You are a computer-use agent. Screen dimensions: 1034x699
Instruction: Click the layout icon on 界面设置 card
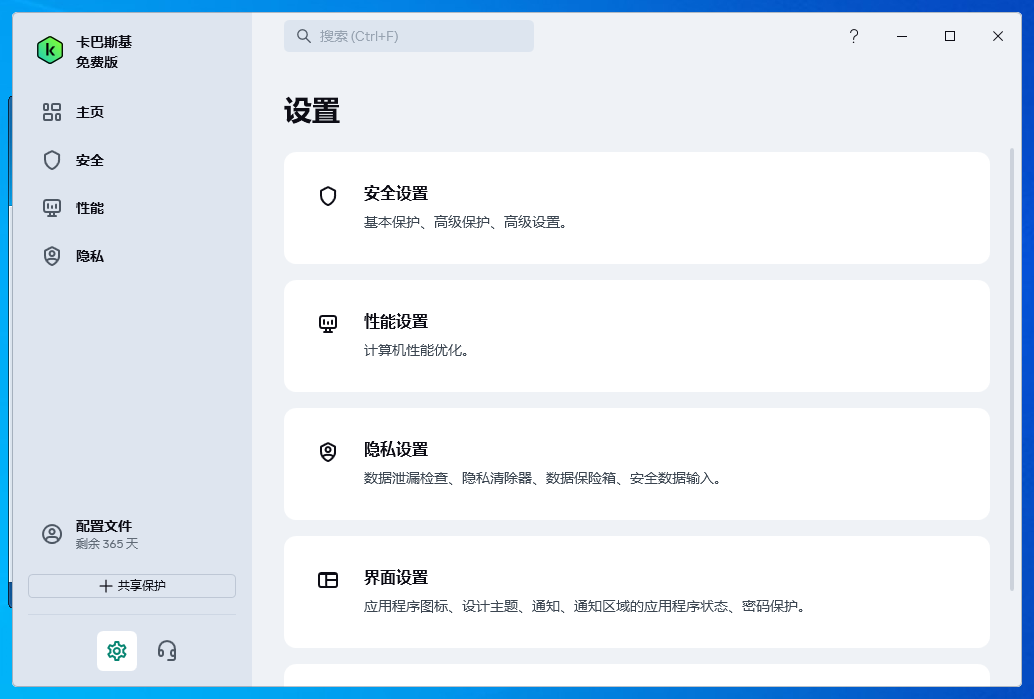coord(328,581)
